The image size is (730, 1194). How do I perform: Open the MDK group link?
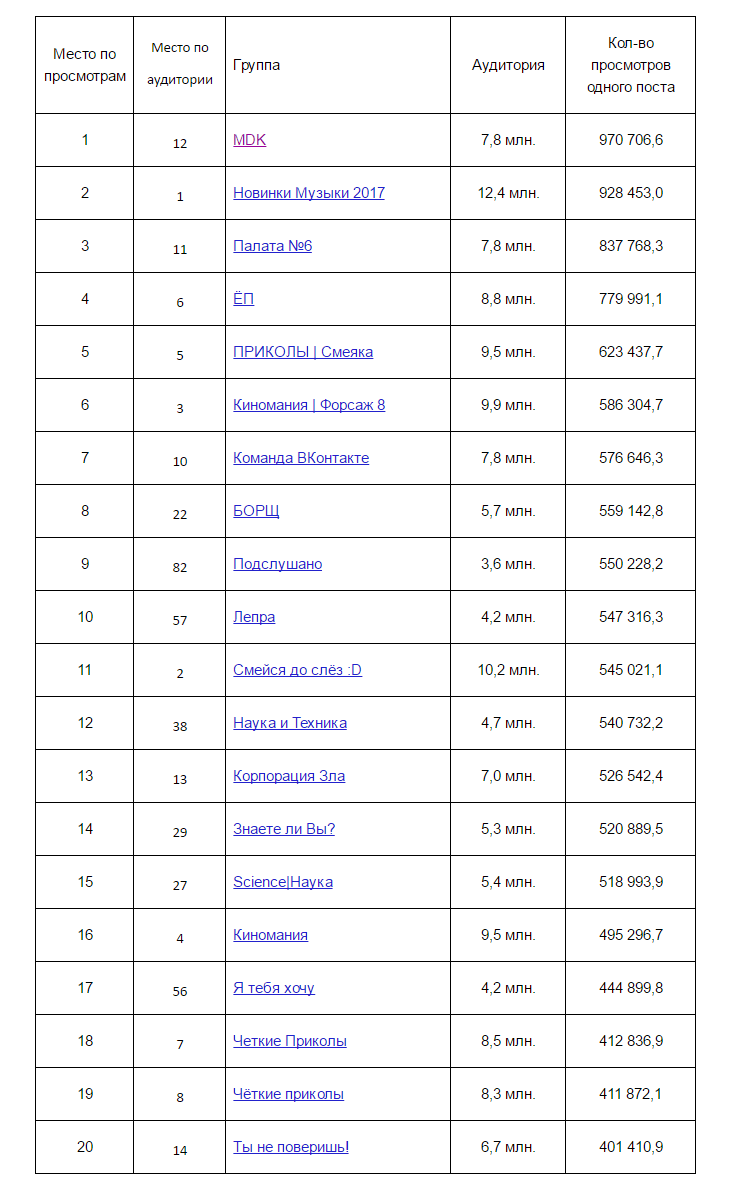click(249, 140)
